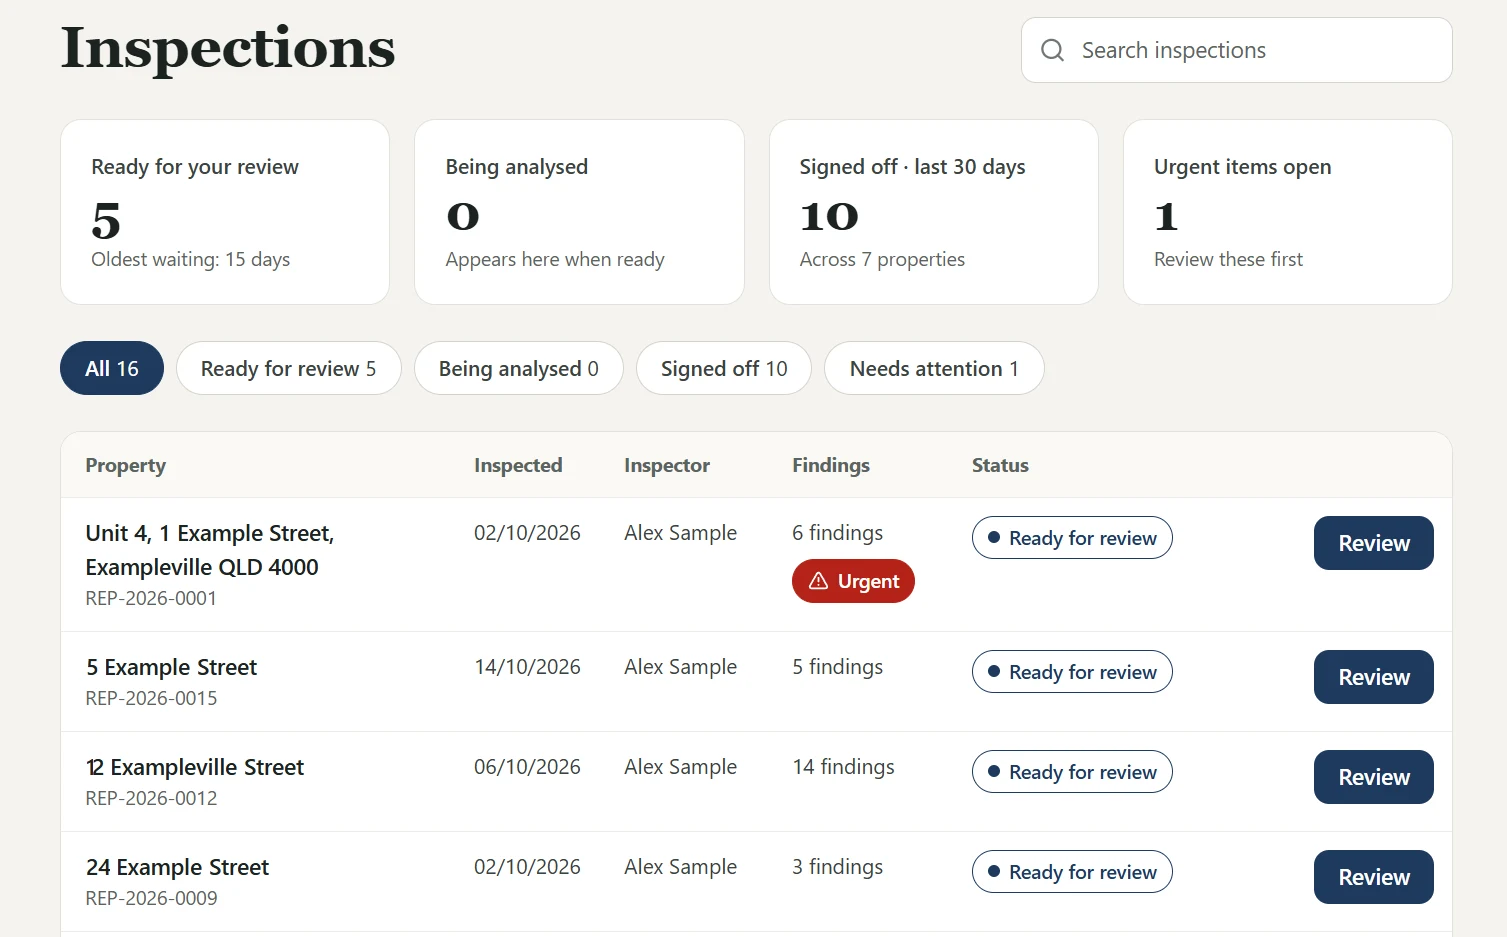This screenshot has width=1507, height=937.
Task: Open the Ready for your review card
Action: click(x=225, y=212)
